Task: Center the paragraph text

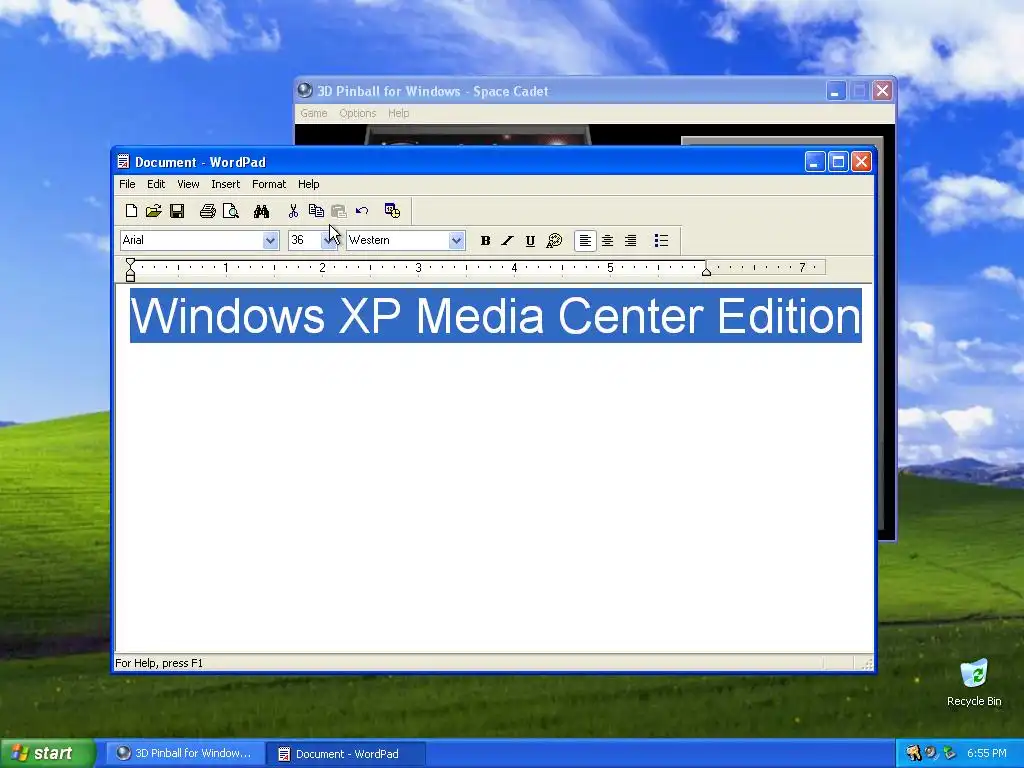Action: tap(607, 241)
